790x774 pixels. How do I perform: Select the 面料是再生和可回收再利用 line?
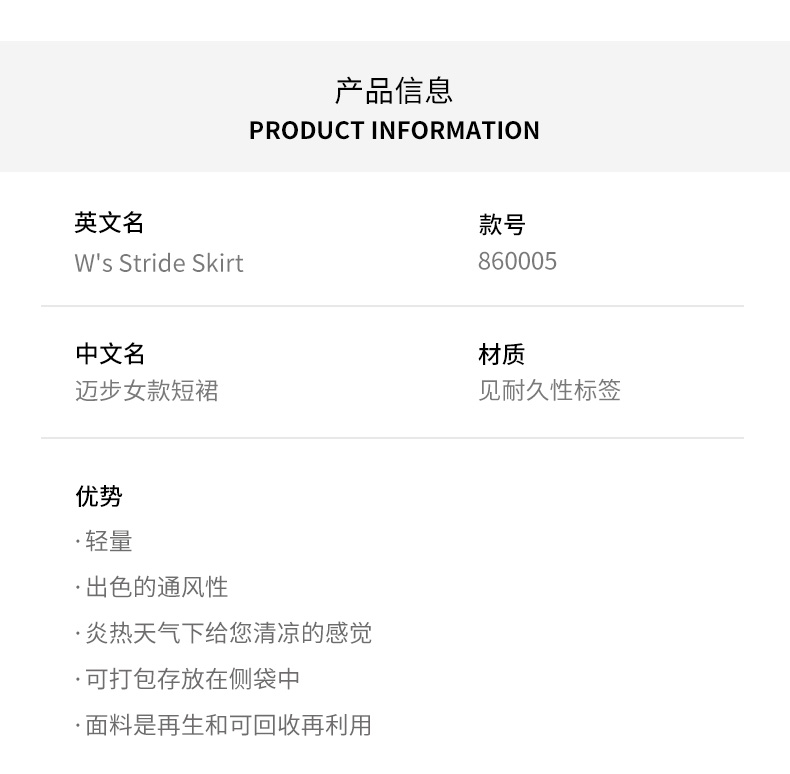coord(228,725)
